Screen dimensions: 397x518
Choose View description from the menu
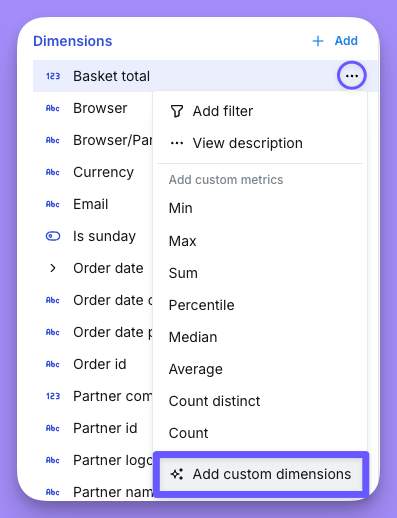click(x=260, y=143)
